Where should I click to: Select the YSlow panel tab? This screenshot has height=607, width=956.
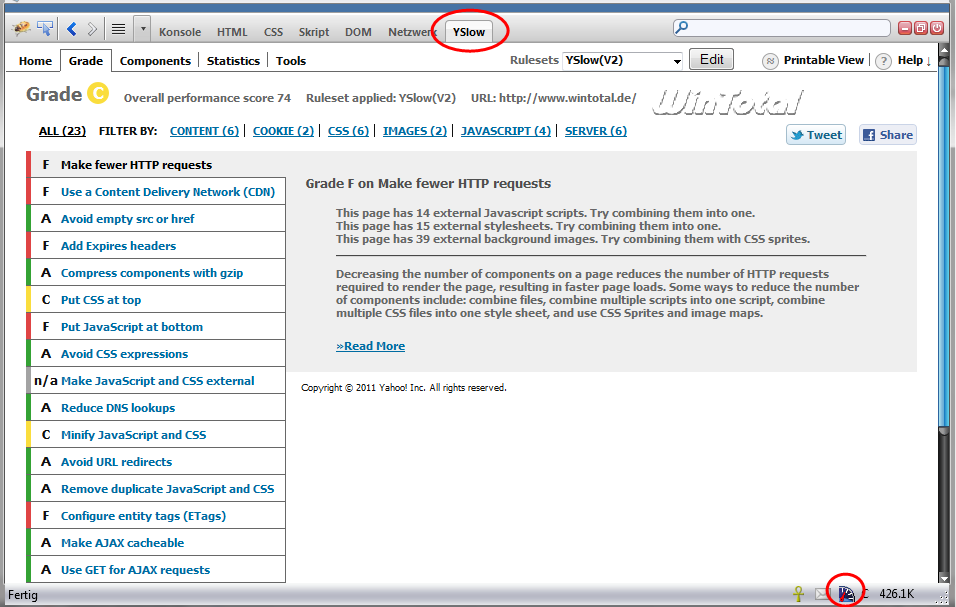coord(469,32)
